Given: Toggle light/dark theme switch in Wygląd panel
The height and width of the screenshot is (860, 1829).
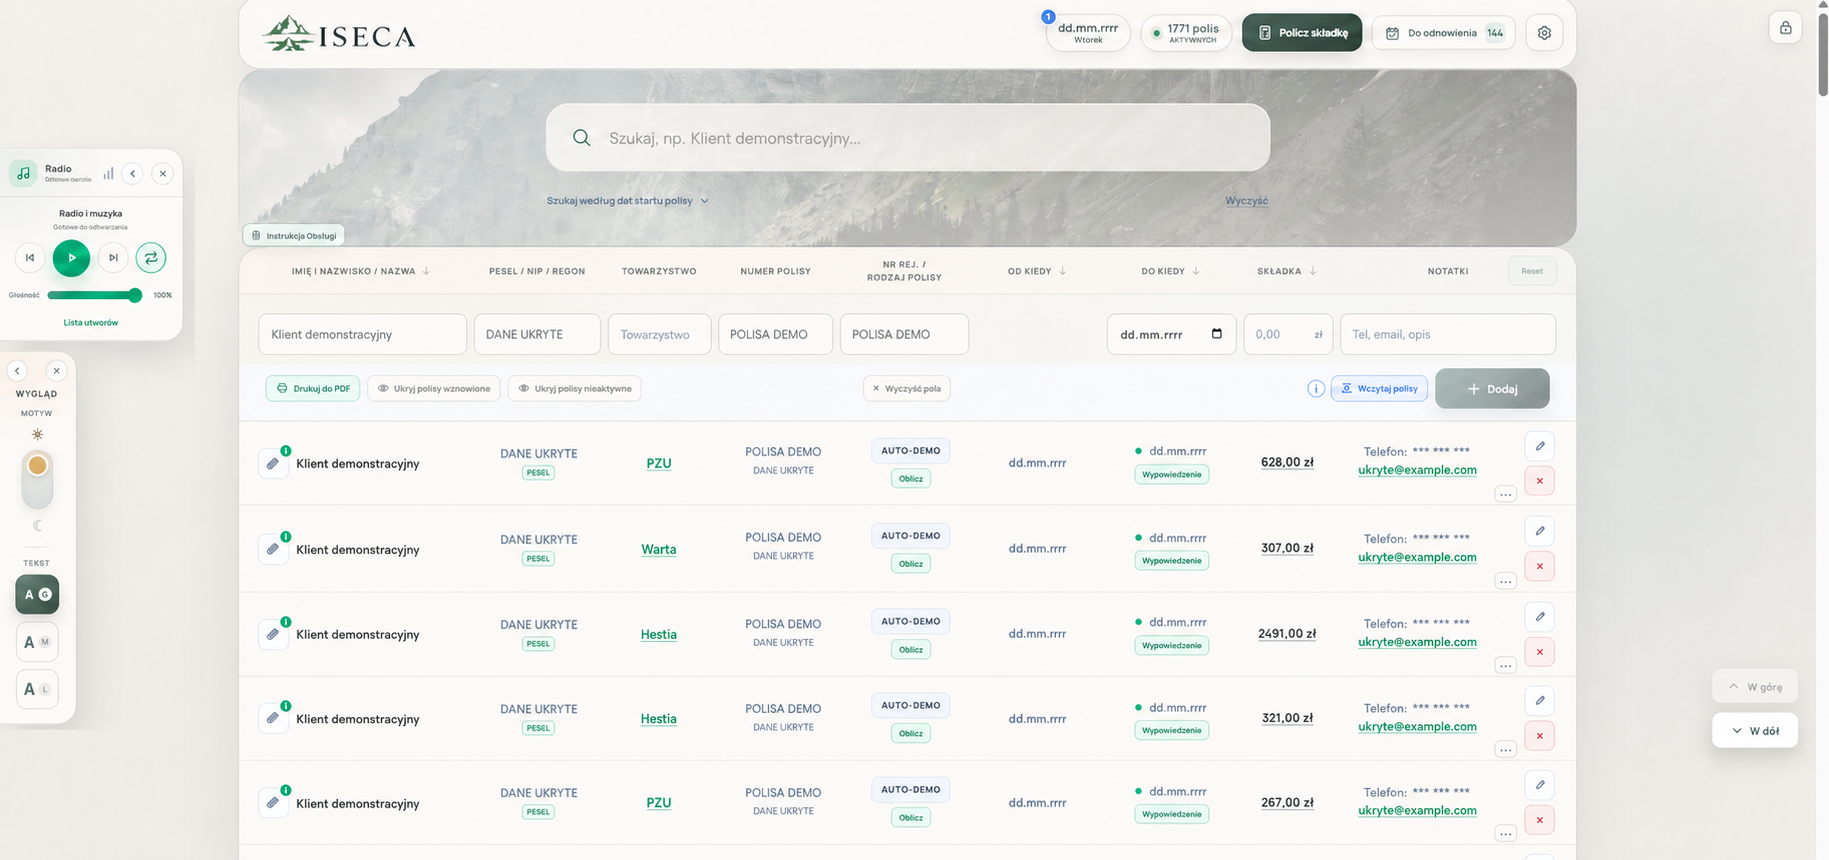Looking at the screenshot, I should [x=37, y=479].
